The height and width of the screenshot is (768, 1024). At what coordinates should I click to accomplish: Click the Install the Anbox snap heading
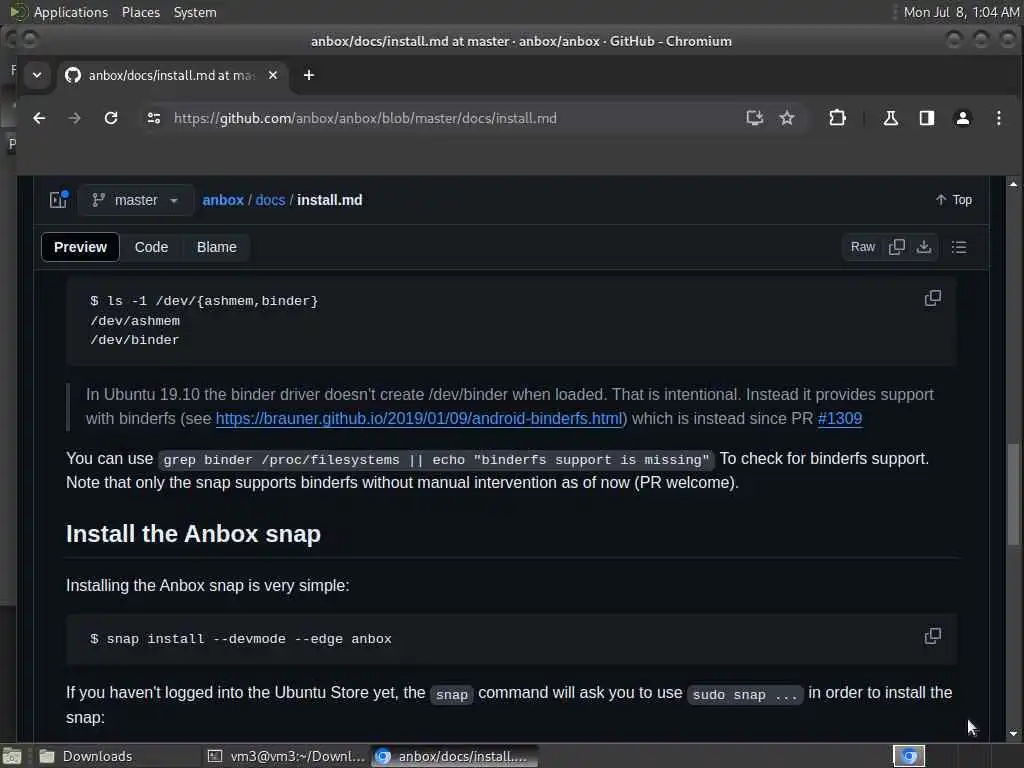click(193, 534)
